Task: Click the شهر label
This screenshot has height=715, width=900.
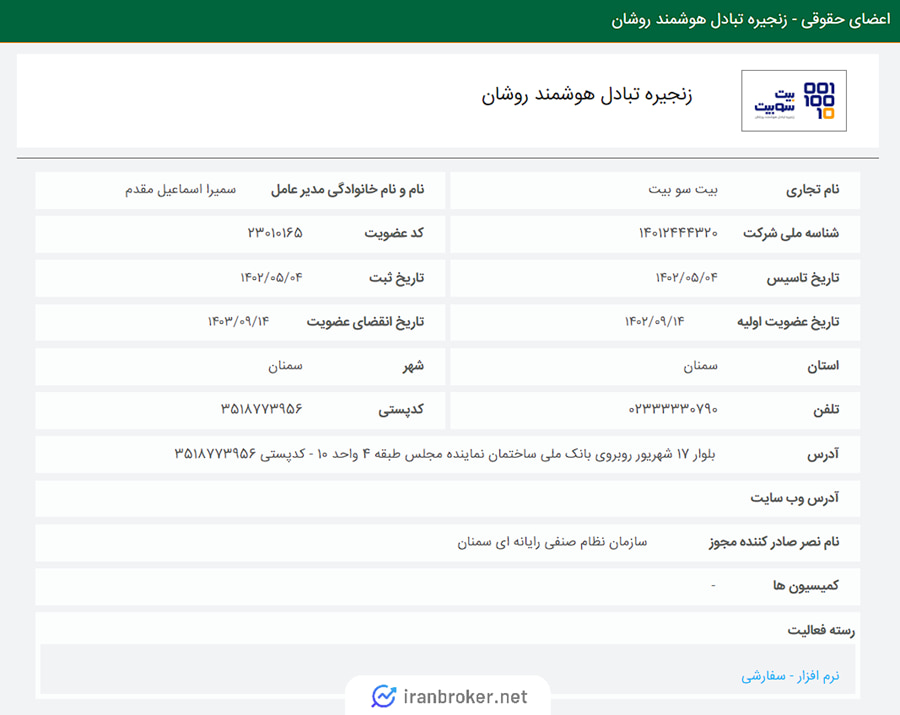Action: point(413,366)
